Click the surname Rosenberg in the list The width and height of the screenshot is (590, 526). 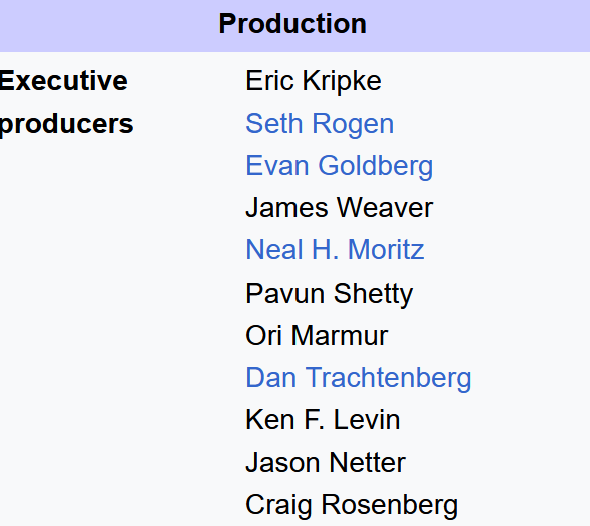[389, 505]
